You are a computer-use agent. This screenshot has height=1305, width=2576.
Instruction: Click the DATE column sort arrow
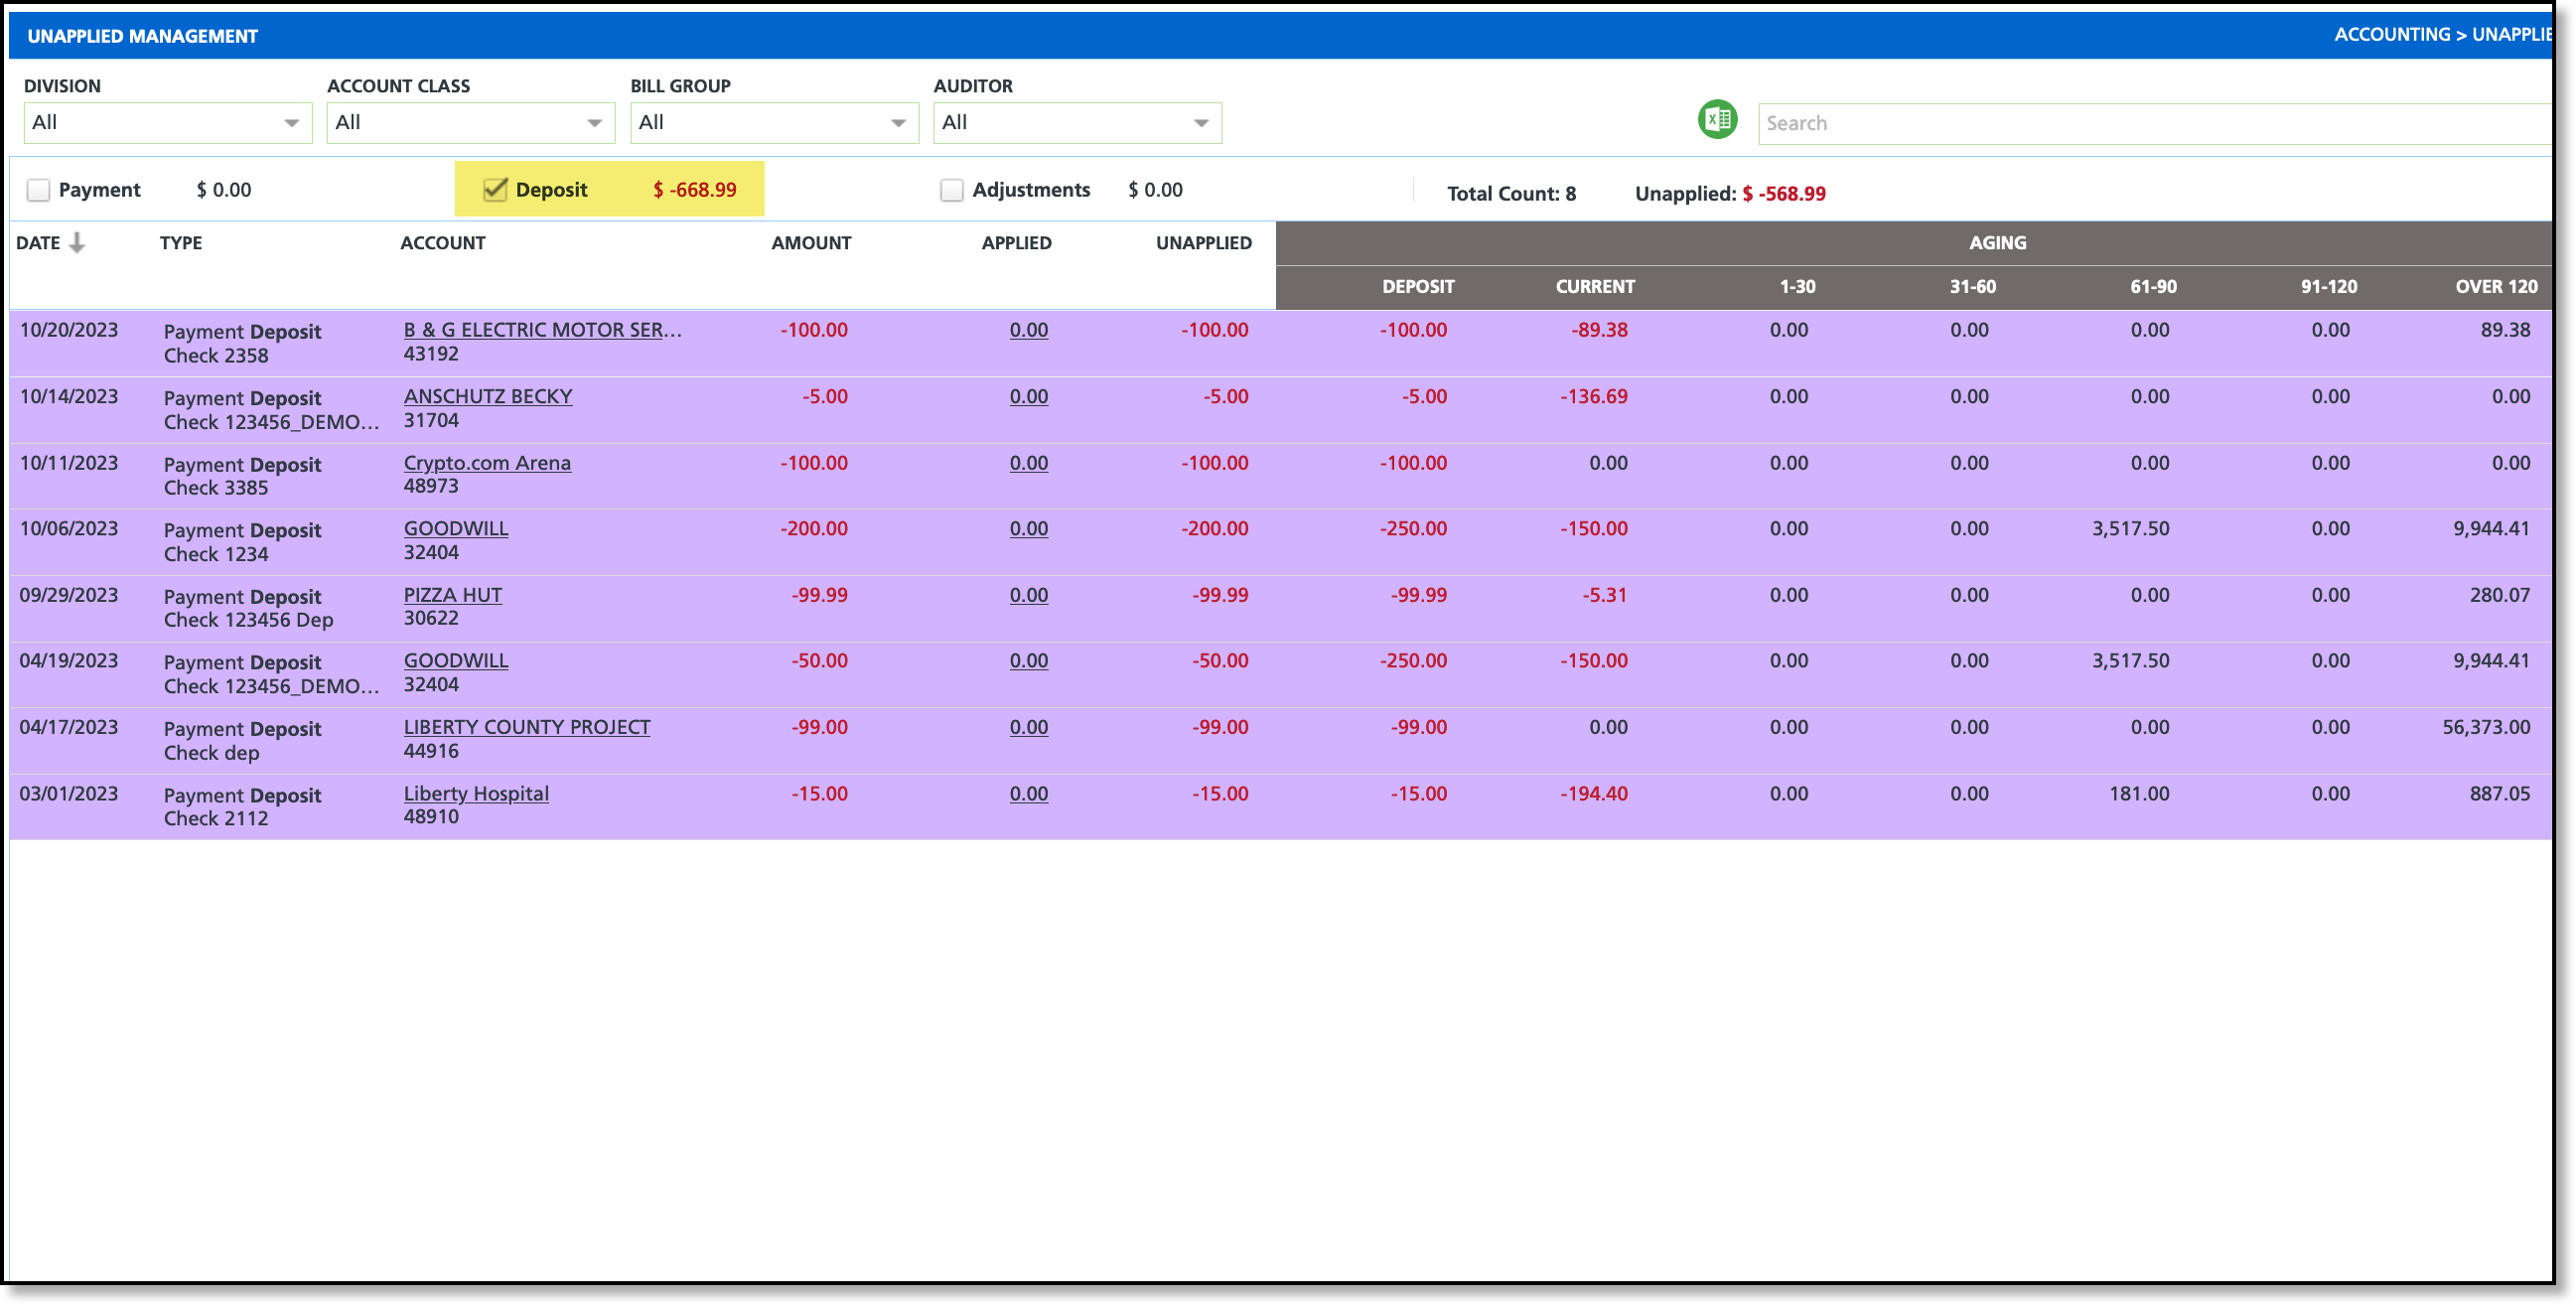tap(77, 243)
